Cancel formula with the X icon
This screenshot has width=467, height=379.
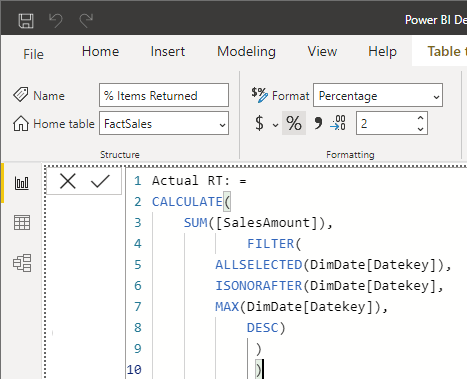(x=68, y=181)
